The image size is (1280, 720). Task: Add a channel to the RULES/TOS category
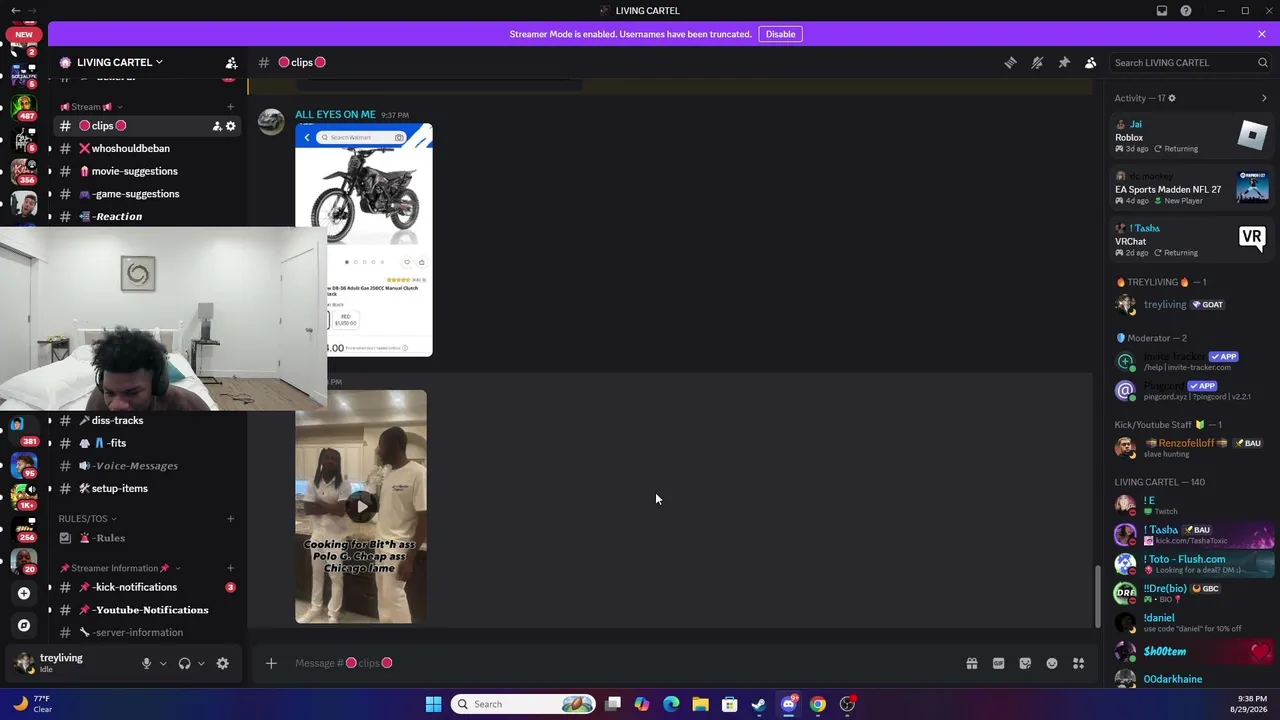[230, 519]
